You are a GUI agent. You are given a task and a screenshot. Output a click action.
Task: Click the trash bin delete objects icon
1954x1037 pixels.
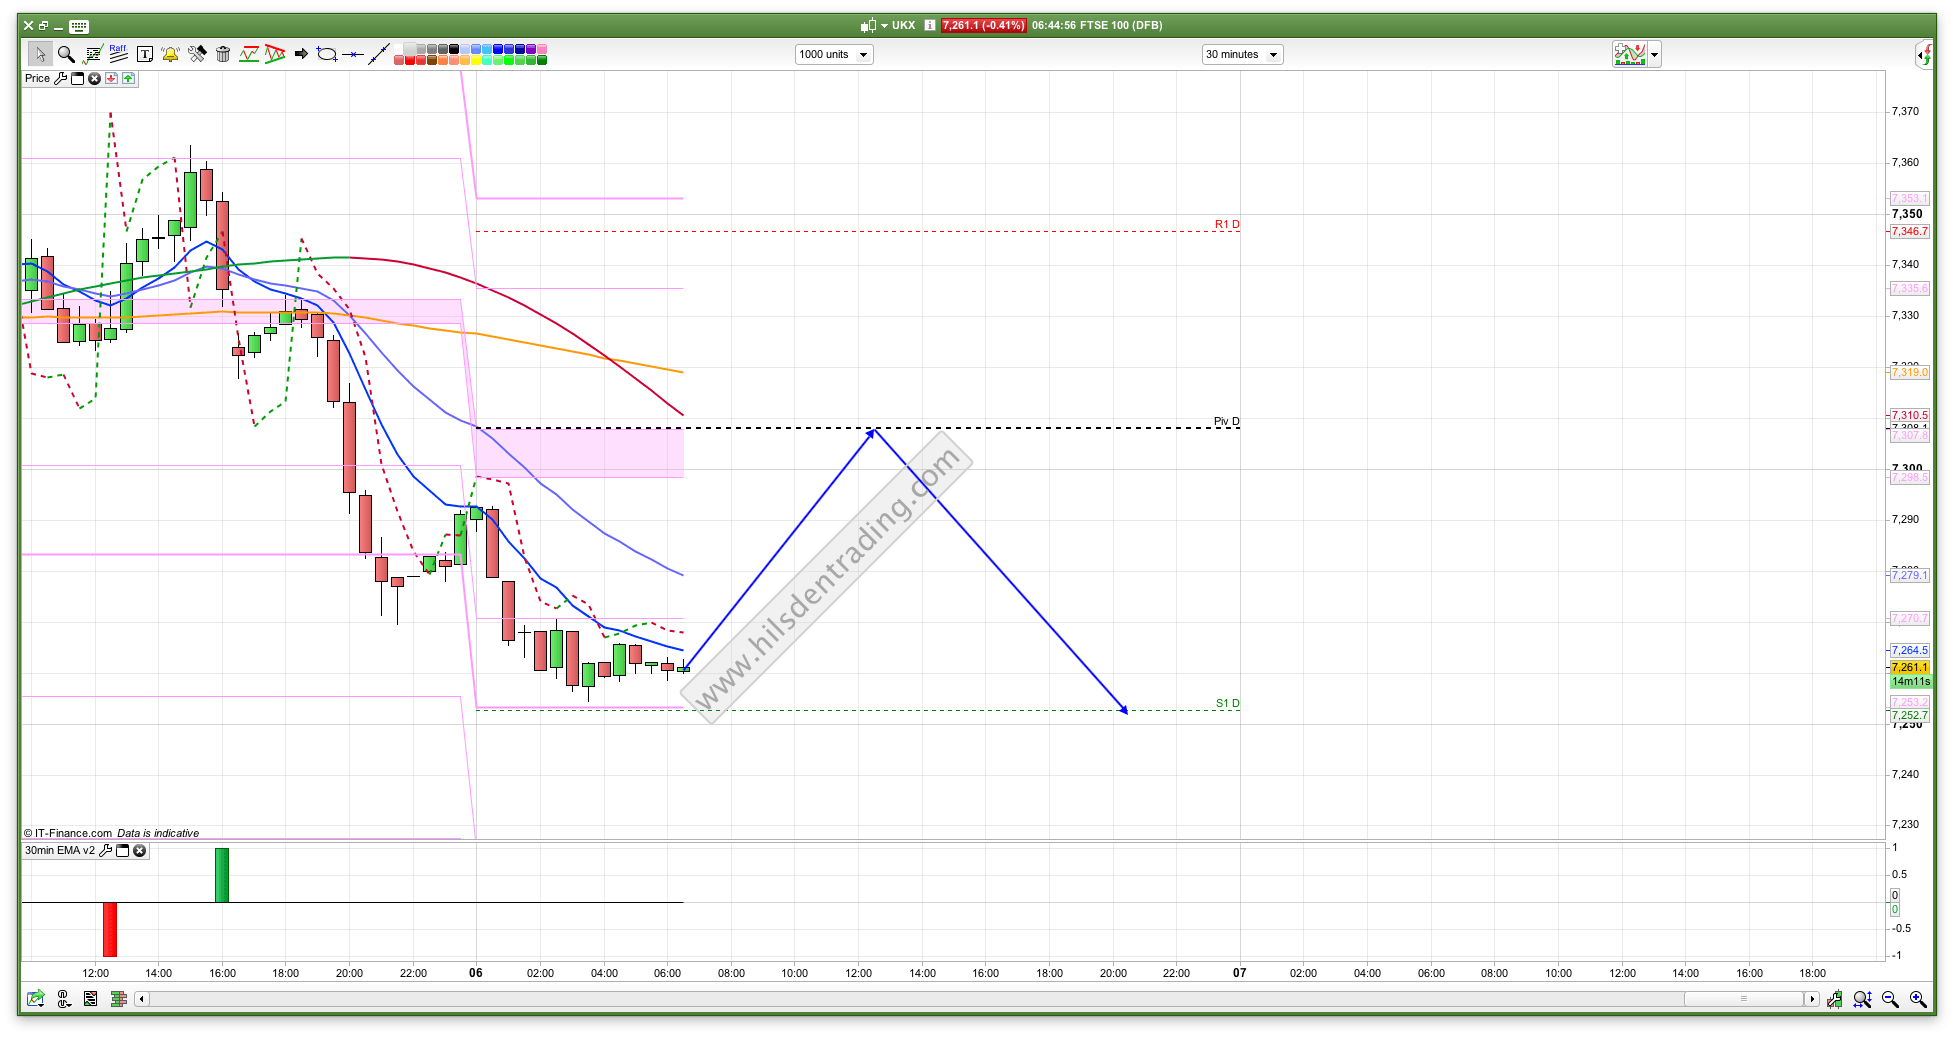tap(223, 54)
